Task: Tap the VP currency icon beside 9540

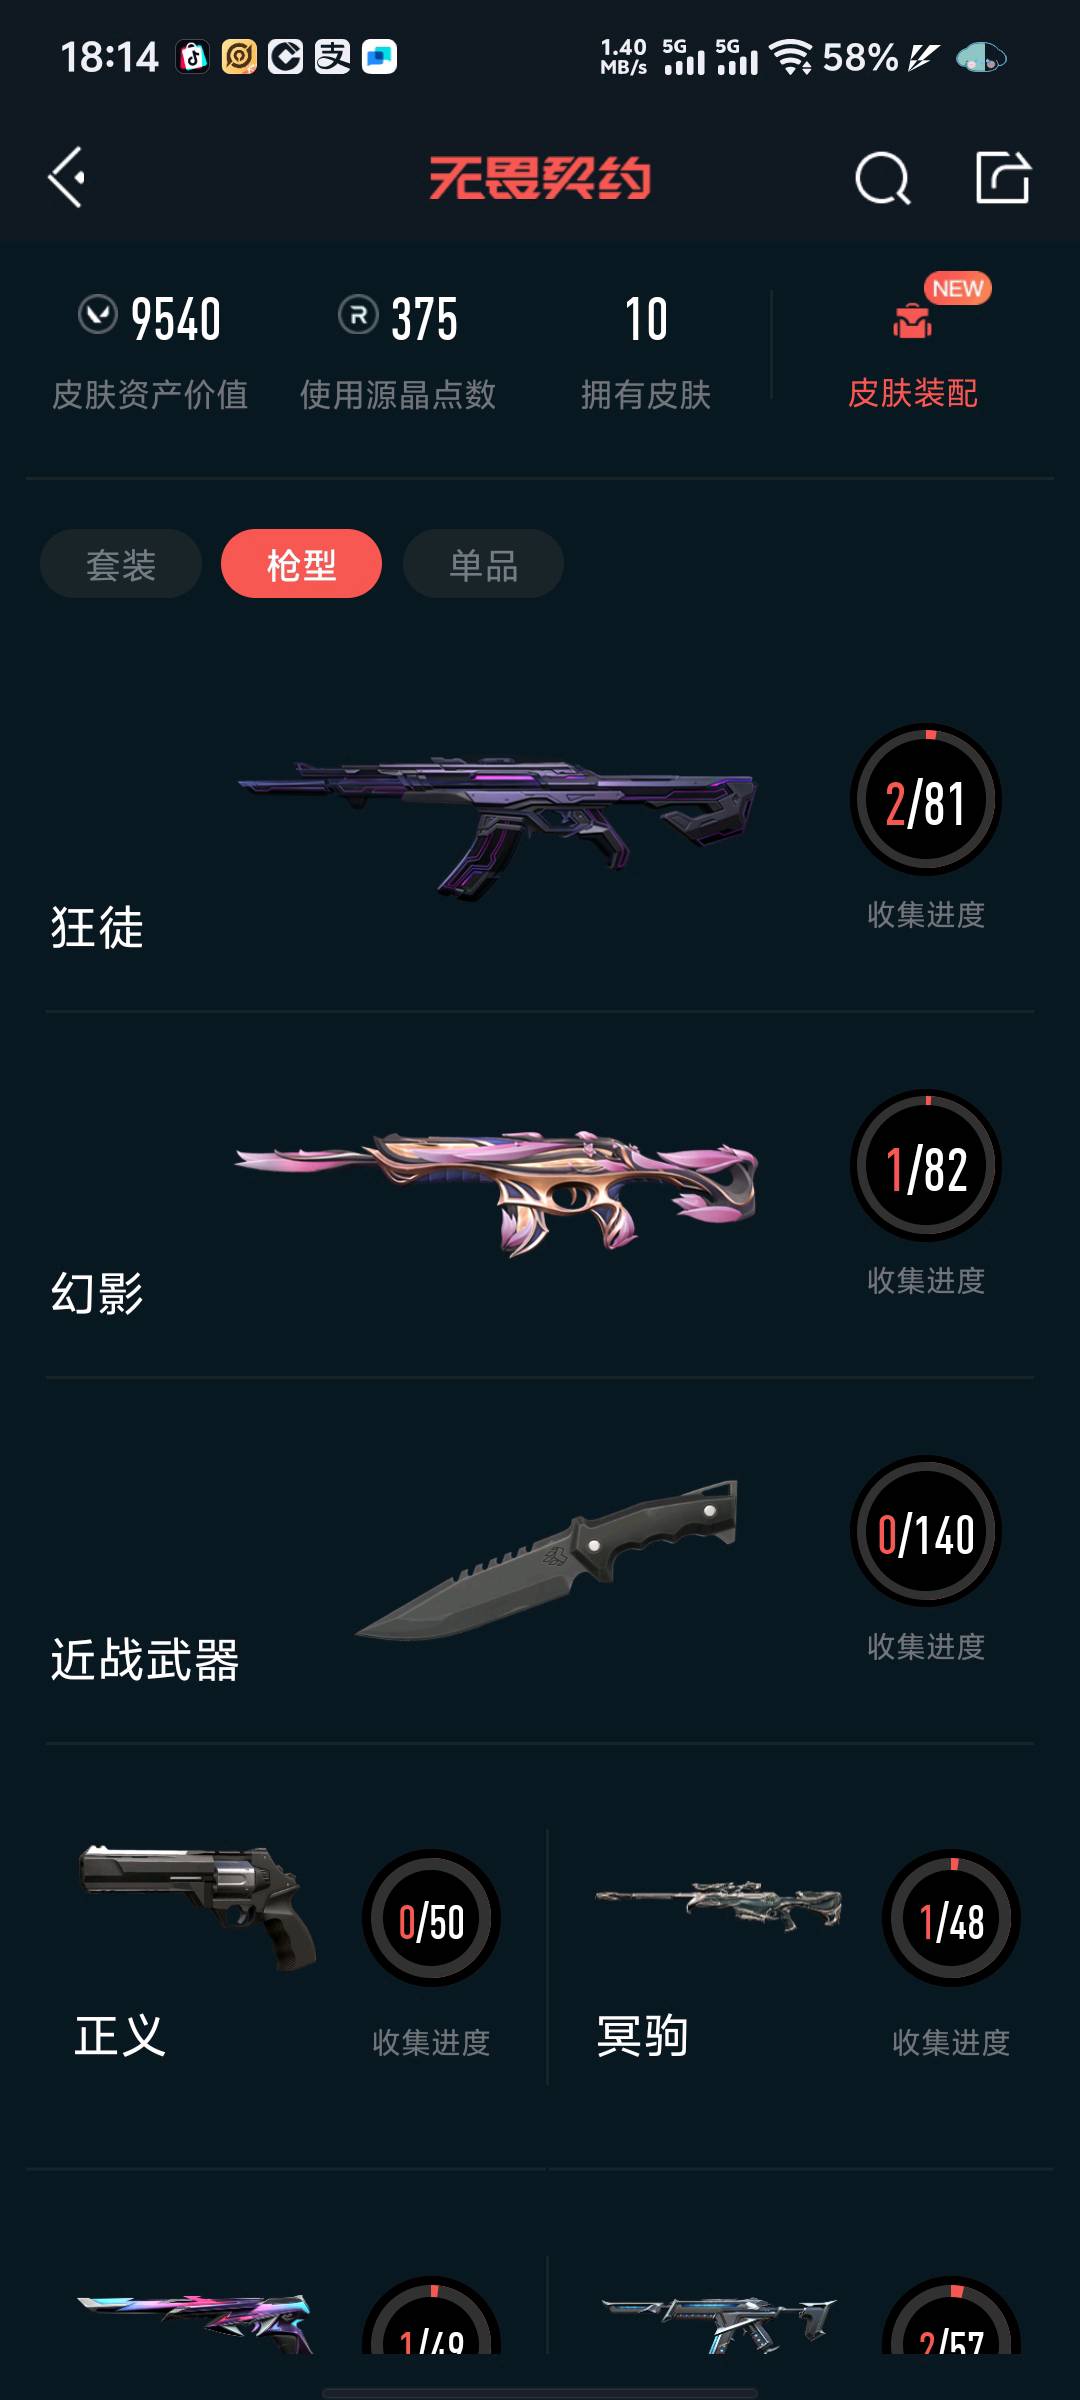Action: [98, 315]
